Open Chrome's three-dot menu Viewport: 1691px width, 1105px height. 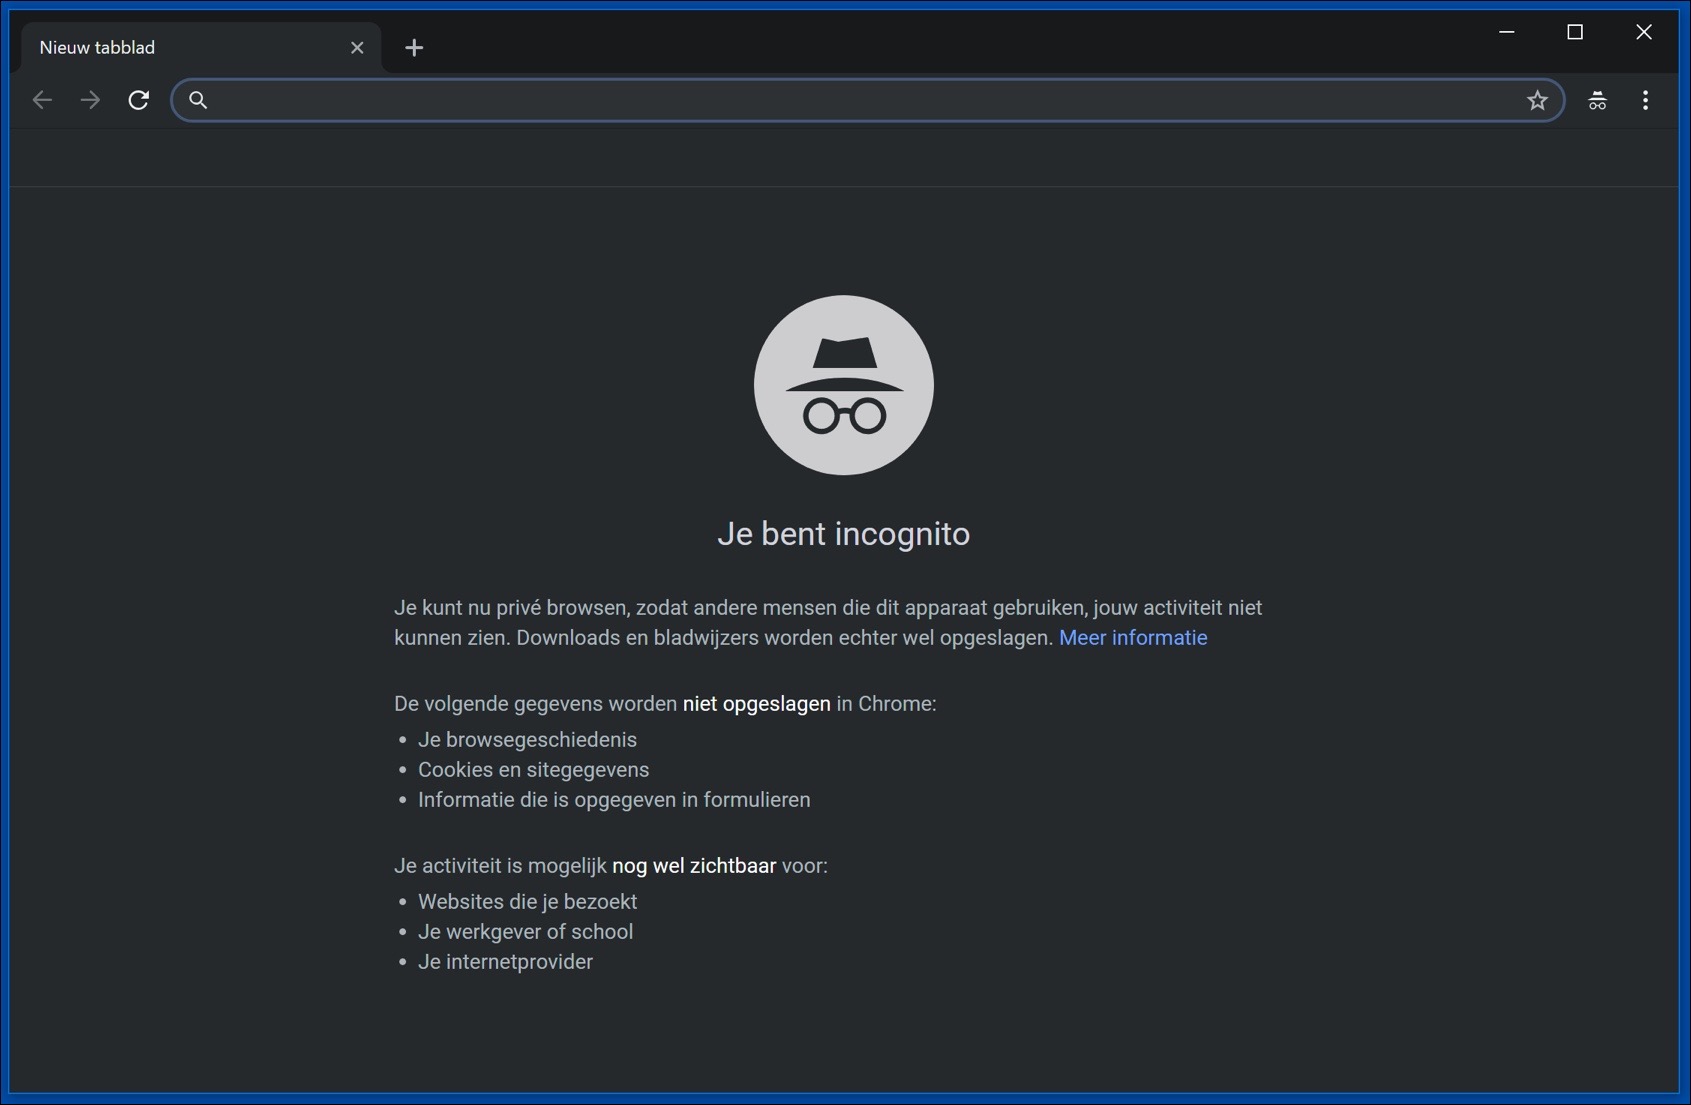(1645, 100)
